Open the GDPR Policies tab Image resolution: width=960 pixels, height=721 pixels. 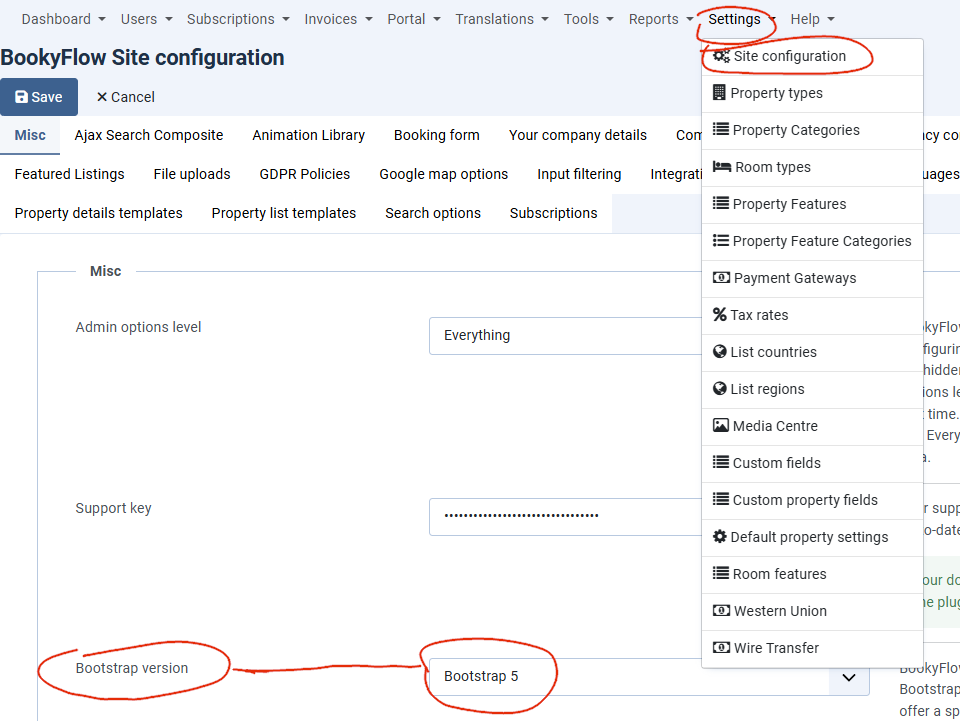pos(304,174)
